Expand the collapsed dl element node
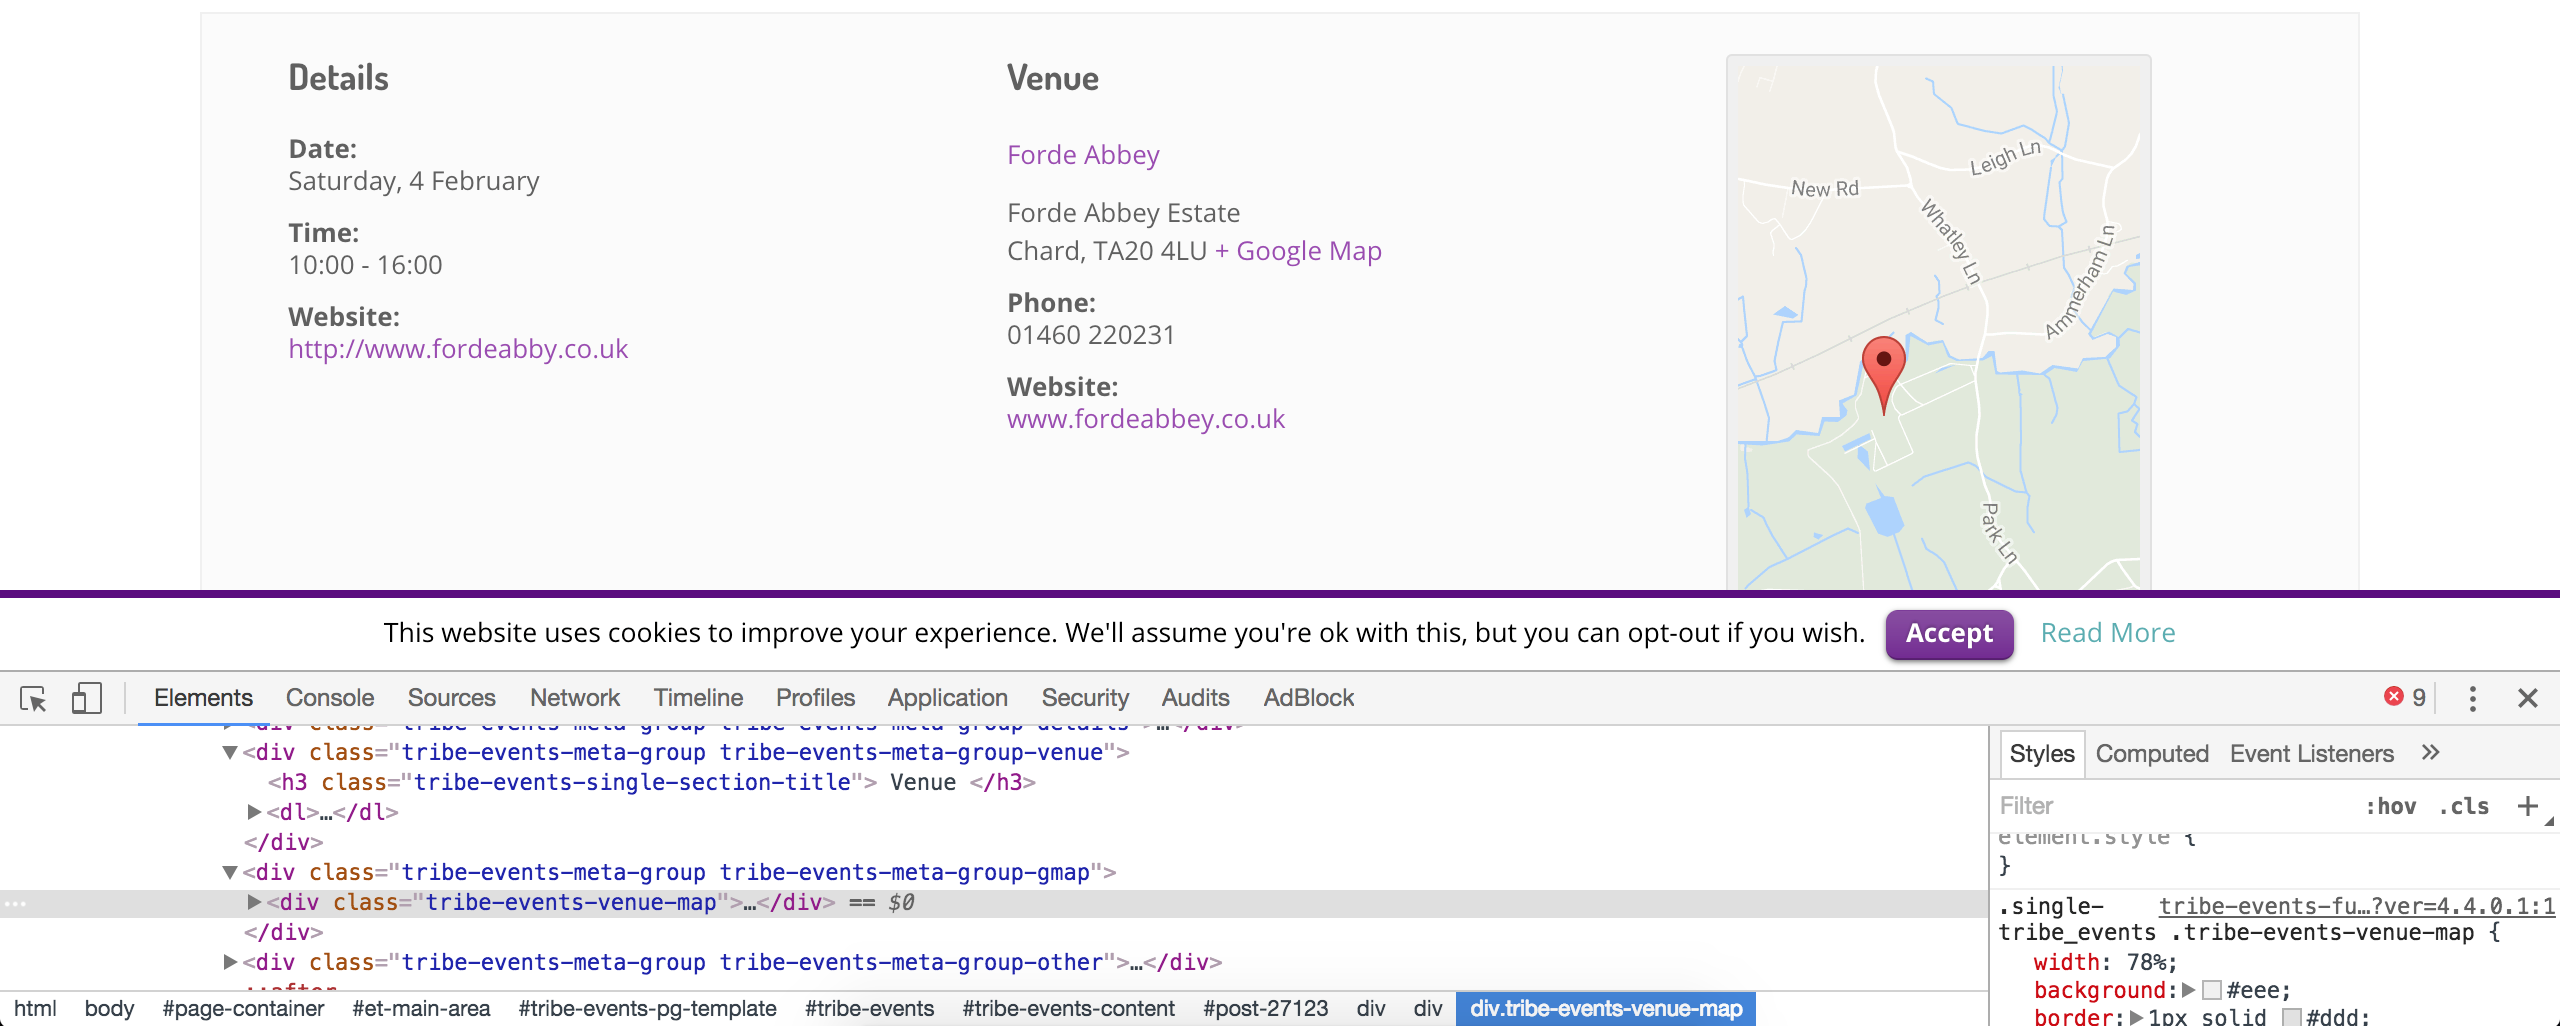Screen dimensions: 2560x1026 tap(254, 812)
